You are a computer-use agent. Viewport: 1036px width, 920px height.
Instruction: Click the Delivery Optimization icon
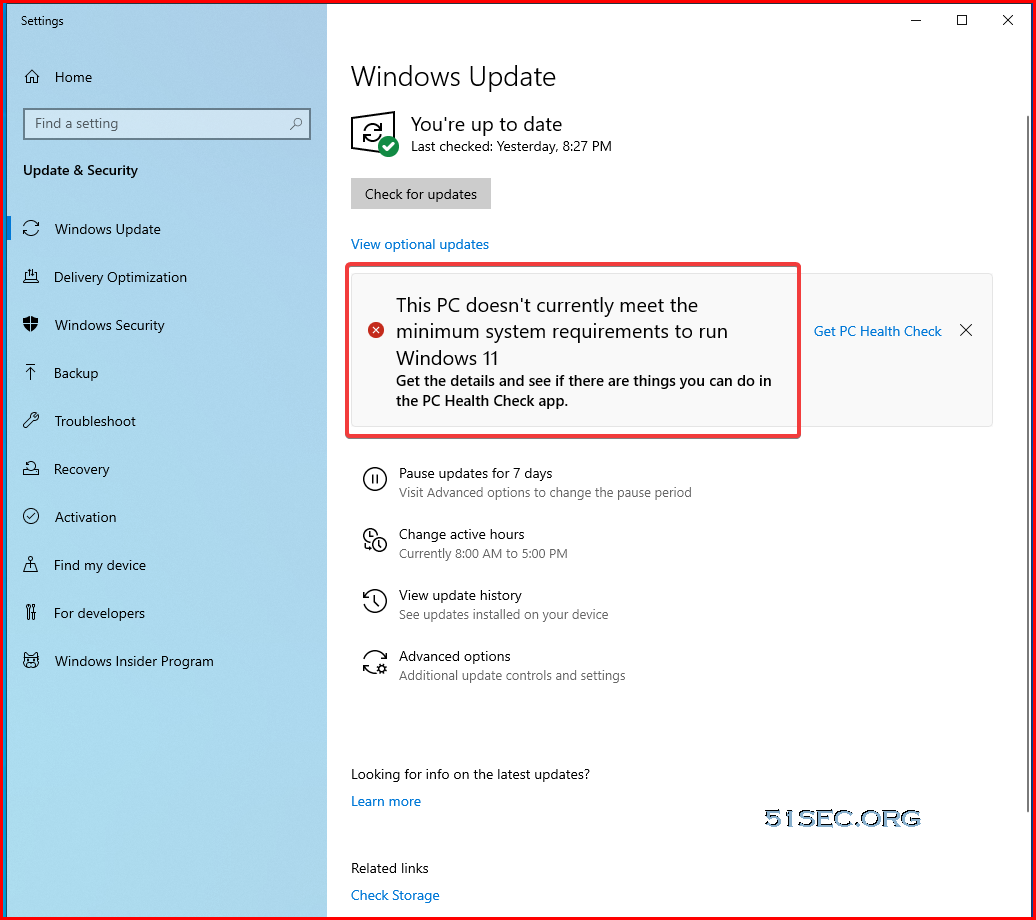31,276
